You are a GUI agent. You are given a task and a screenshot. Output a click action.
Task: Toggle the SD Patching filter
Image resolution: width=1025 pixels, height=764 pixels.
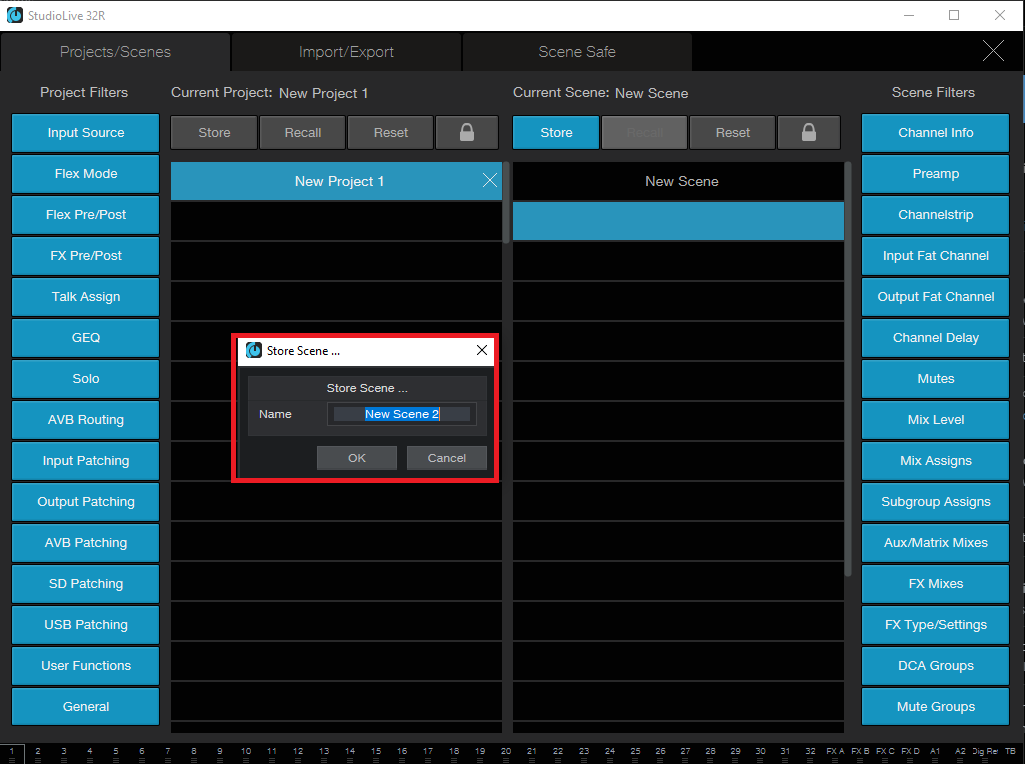point(86,584)
